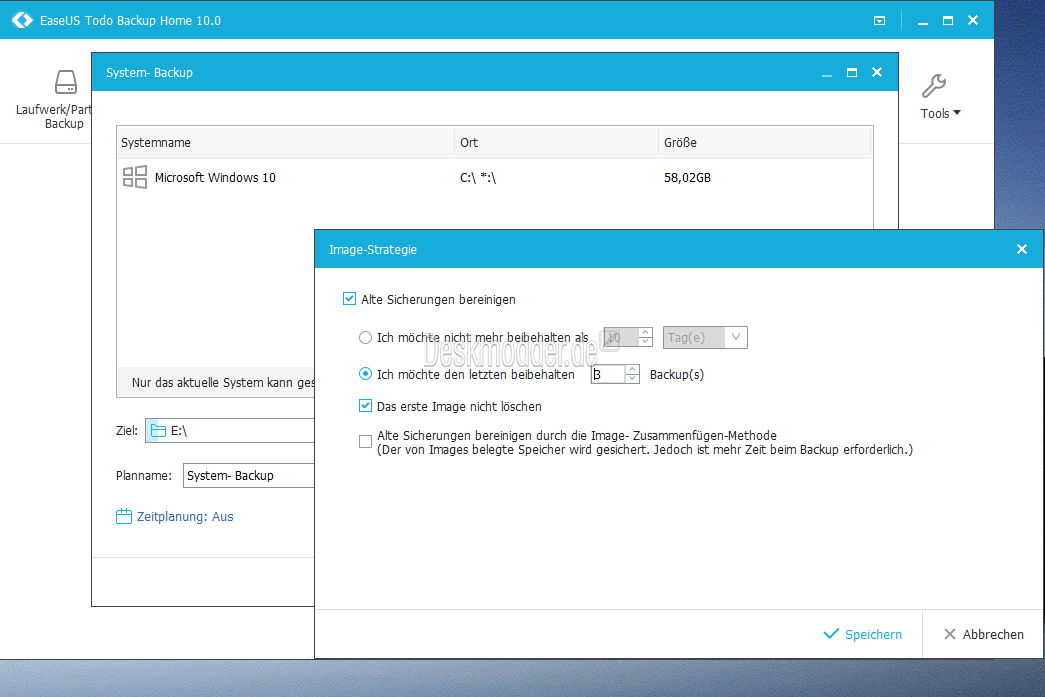The height and width of the screenshot is (697, 1045).
Task: Open Laufwerk/Partition Backup from main toolbar
Action: [x=53, y=100]
